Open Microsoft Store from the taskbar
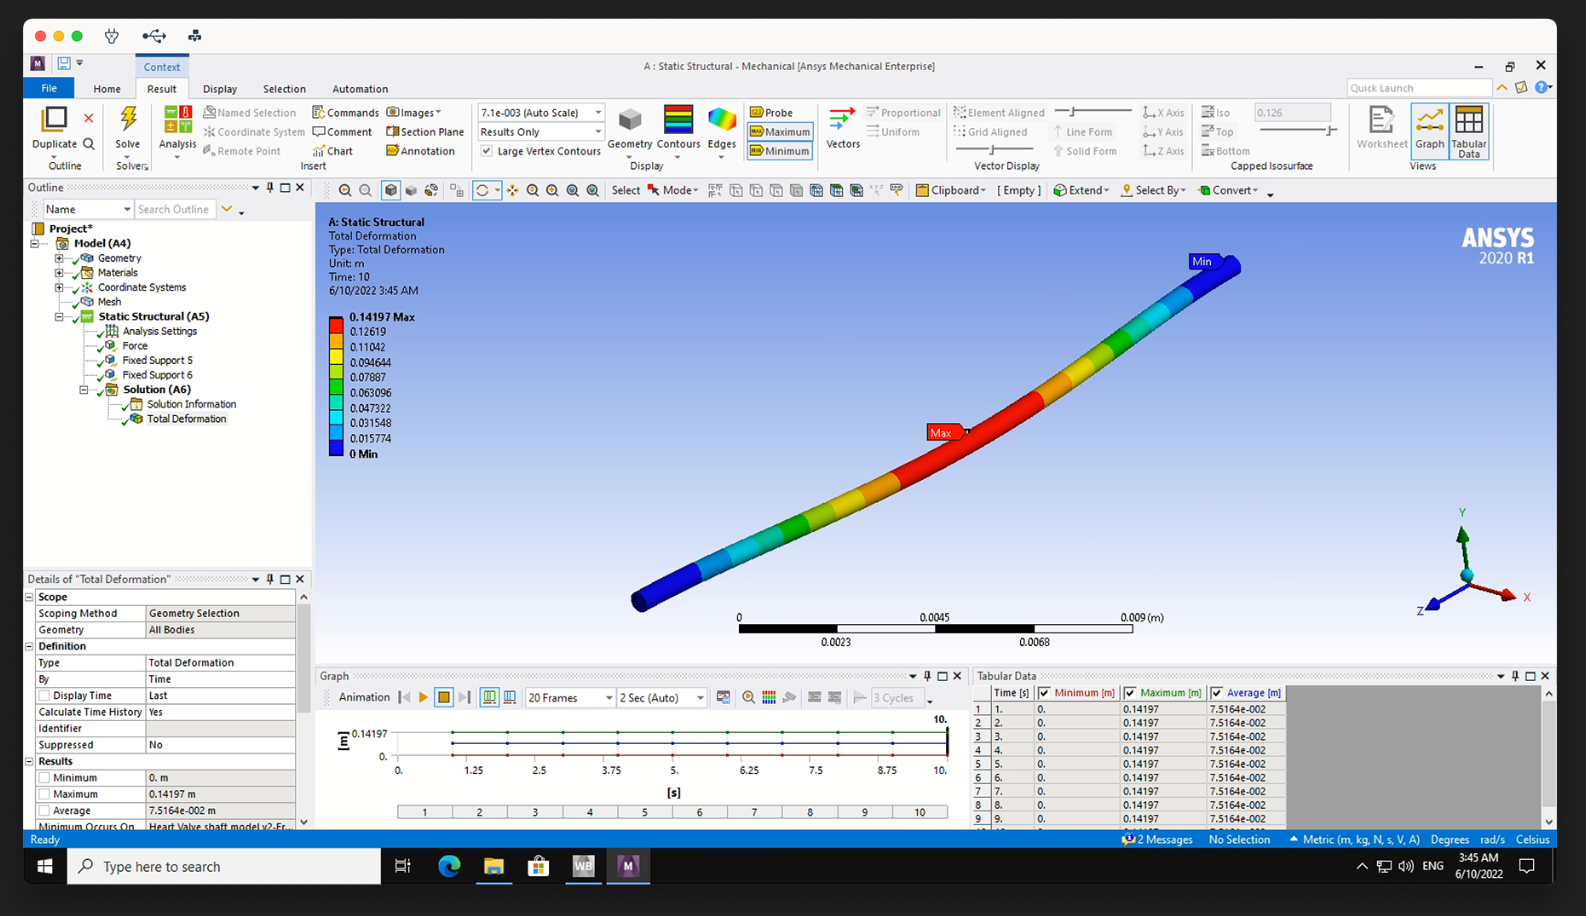The height and width of the screenshot is (916, 1586). [538, 866]
